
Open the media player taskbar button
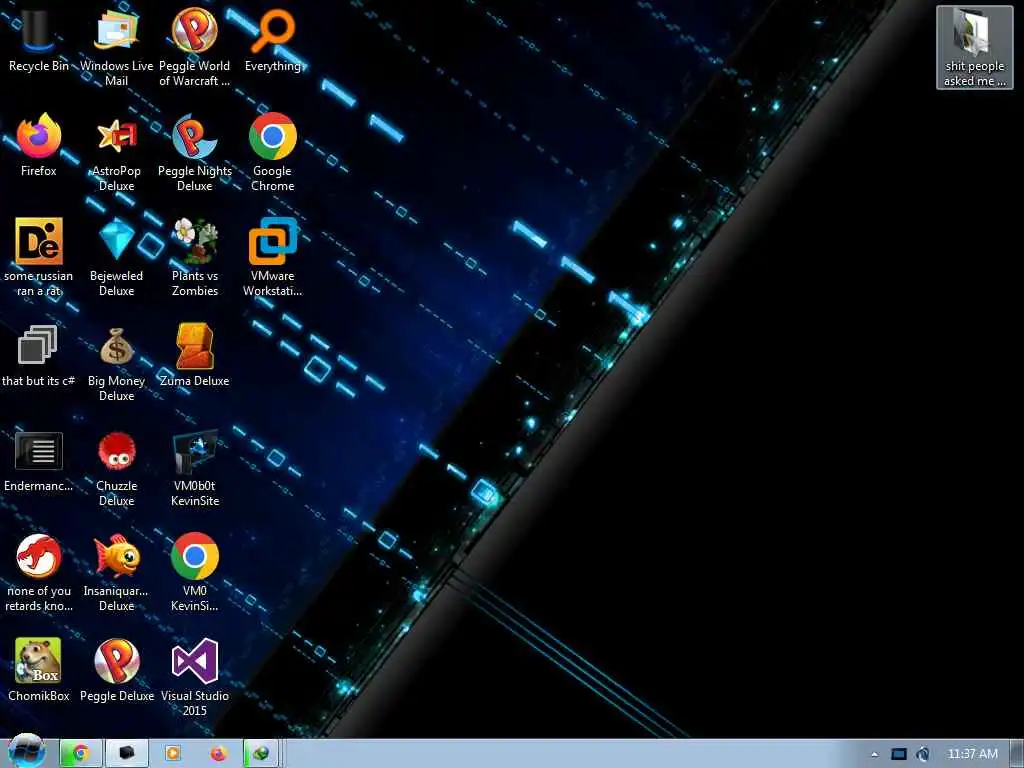pos(172,754)
